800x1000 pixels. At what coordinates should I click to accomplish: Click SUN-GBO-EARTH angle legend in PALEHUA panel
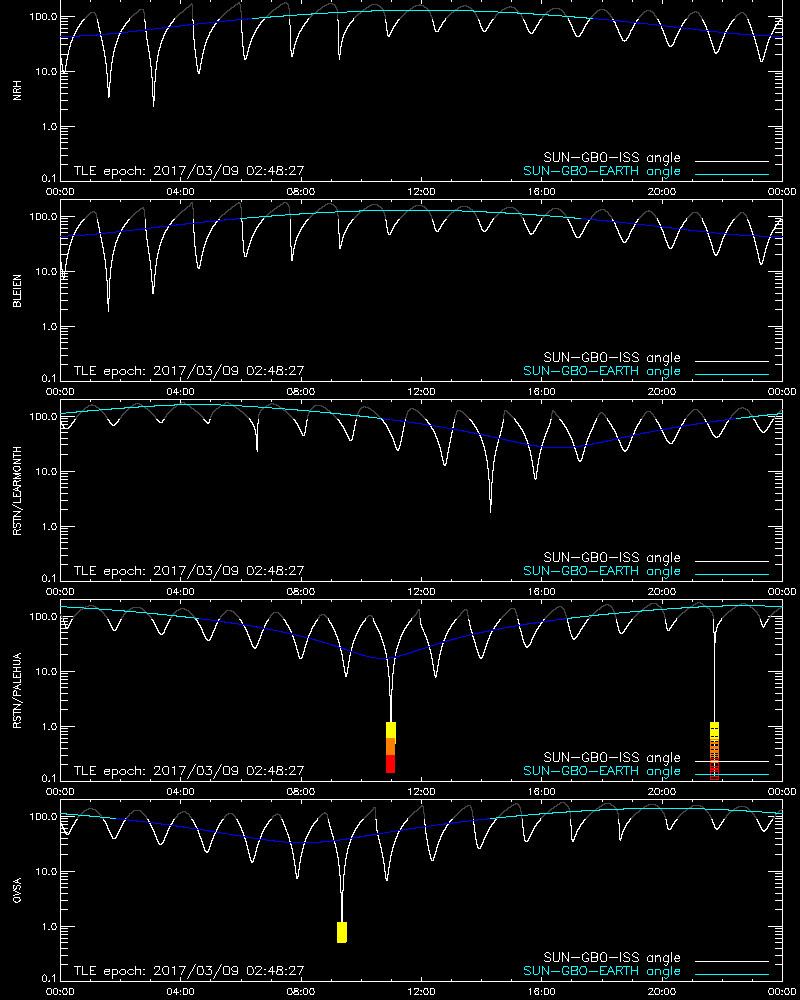[602, 771]
